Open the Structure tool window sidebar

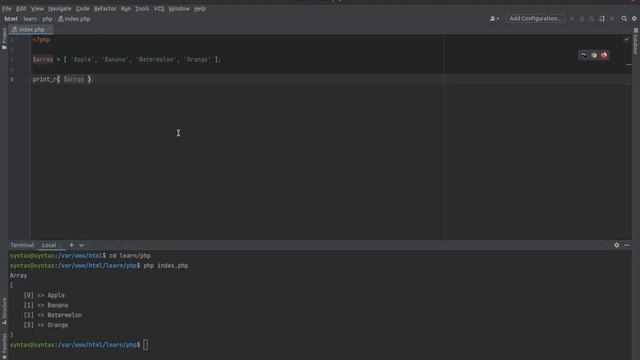(4, 311)
